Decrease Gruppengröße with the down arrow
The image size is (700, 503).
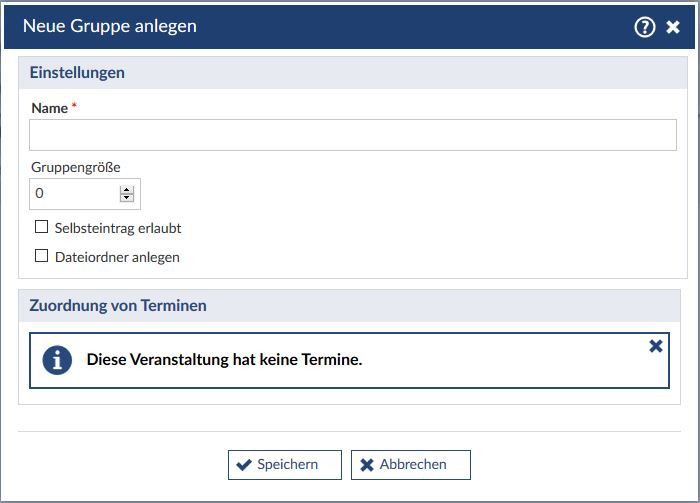(x=127, y=198)
